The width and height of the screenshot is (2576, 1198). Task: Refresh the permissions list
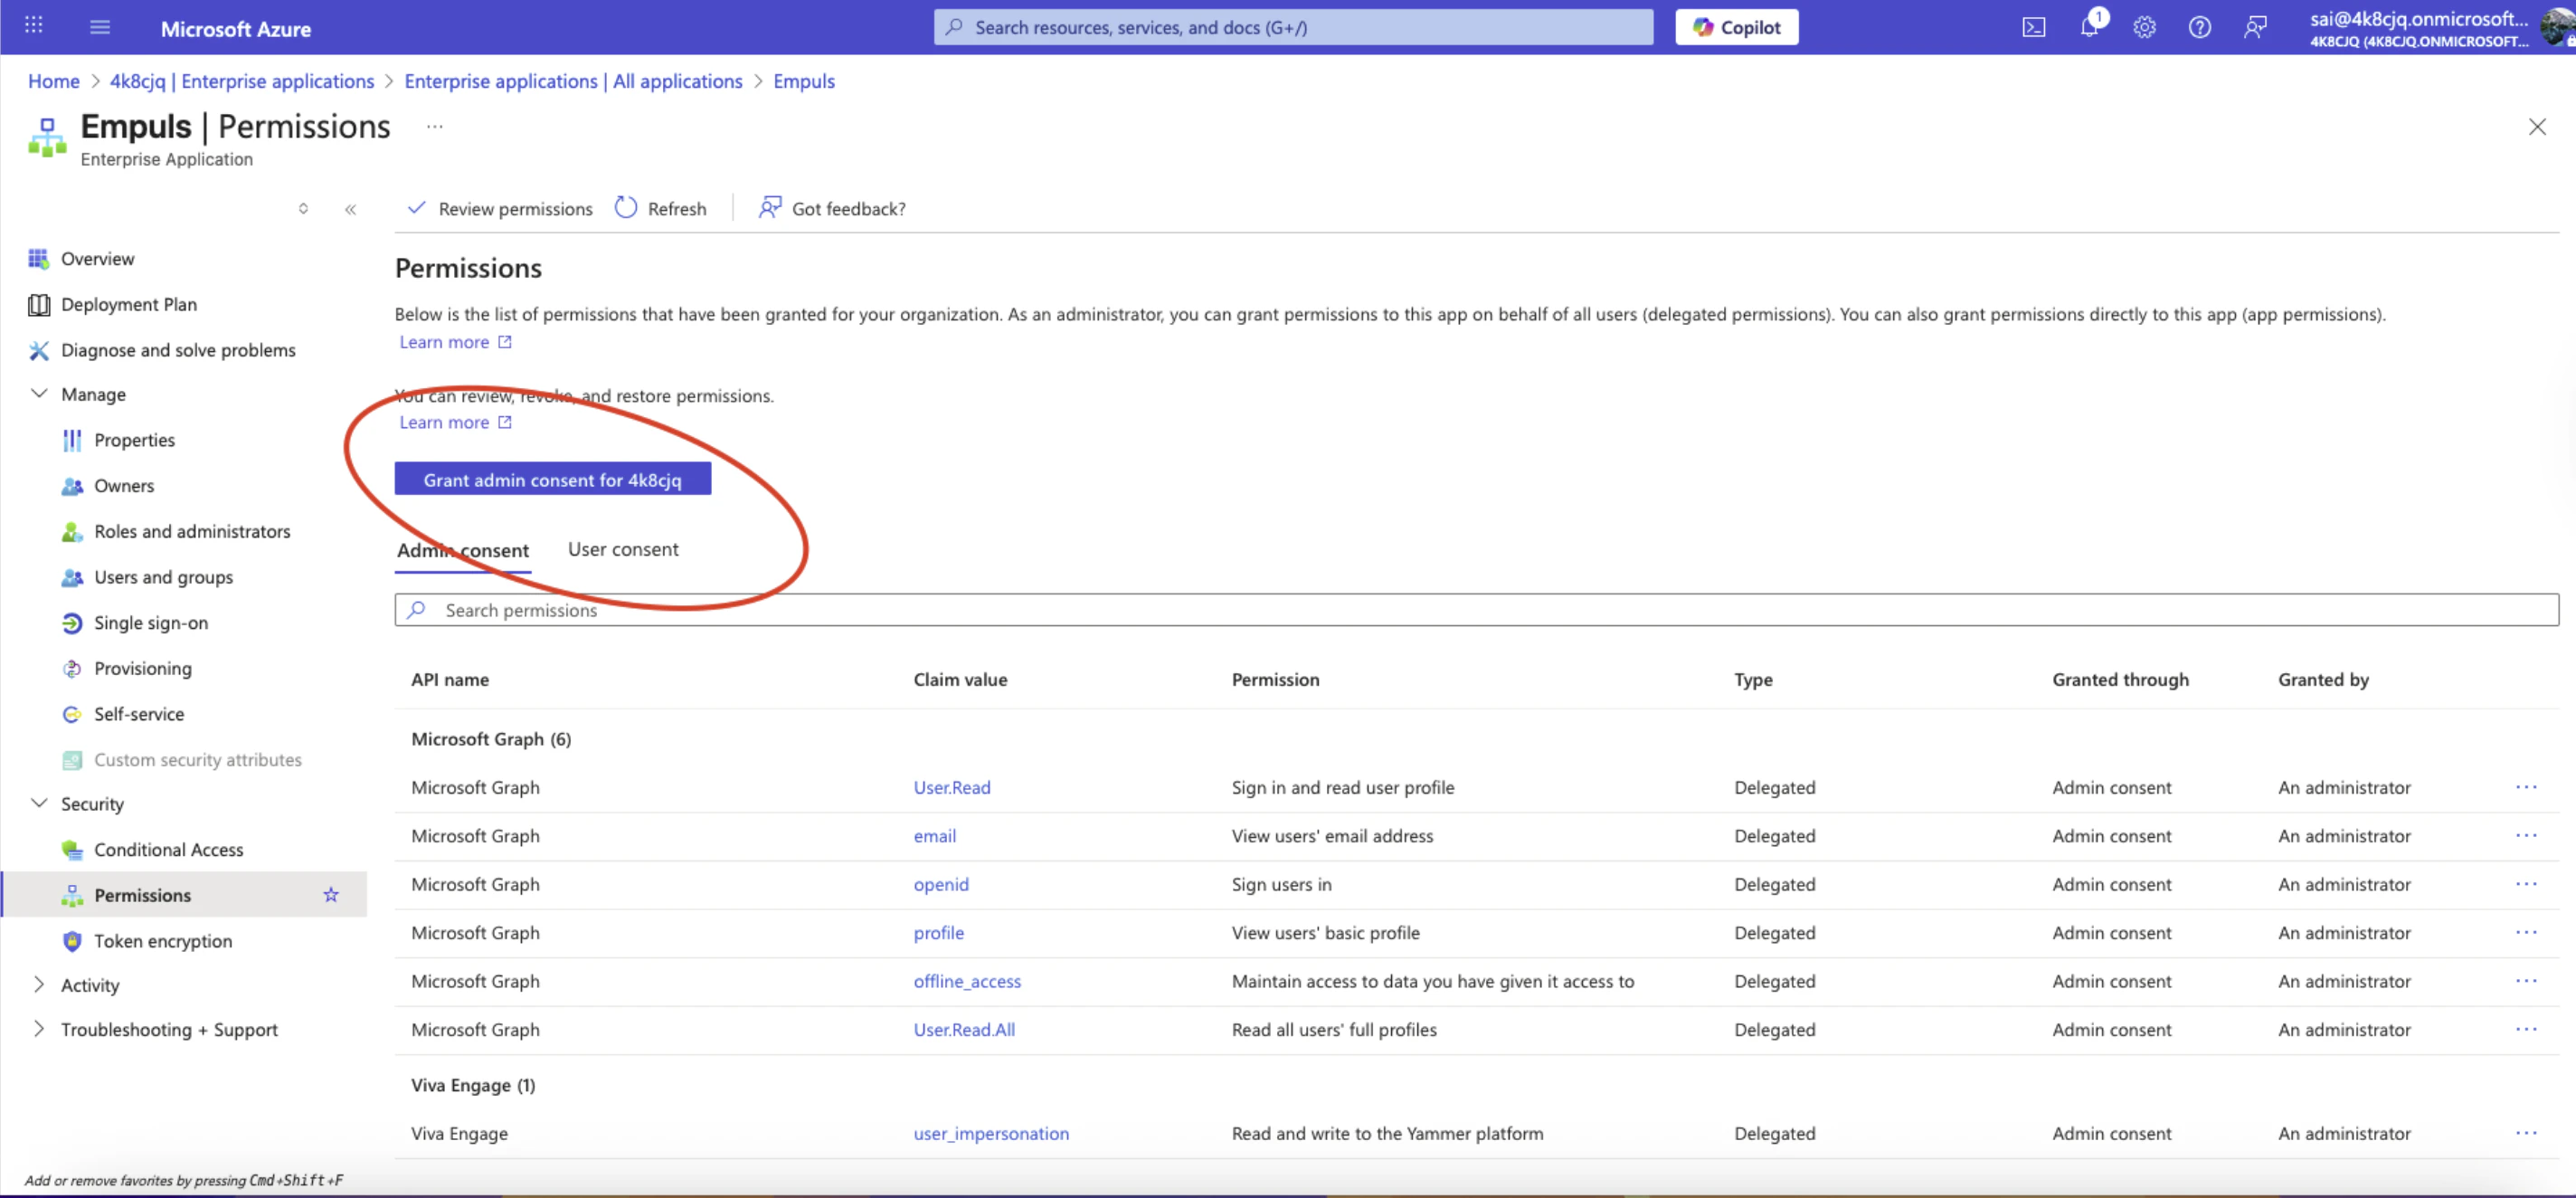(661, 209)
